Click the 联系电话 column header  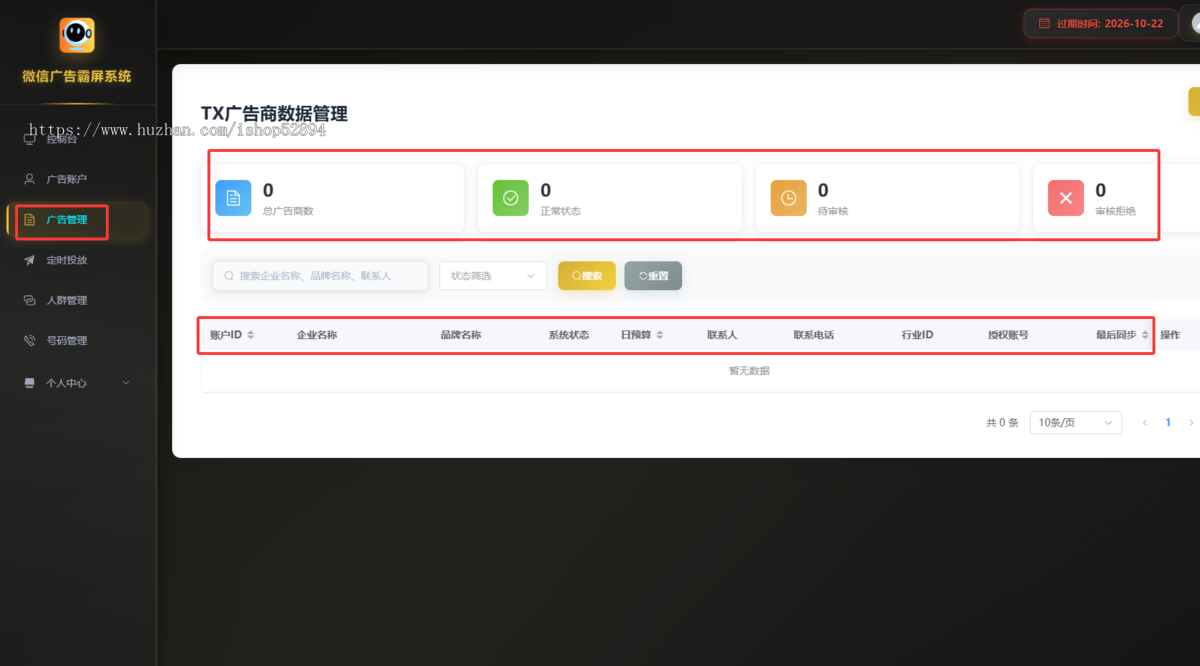(x=813, y=335)
